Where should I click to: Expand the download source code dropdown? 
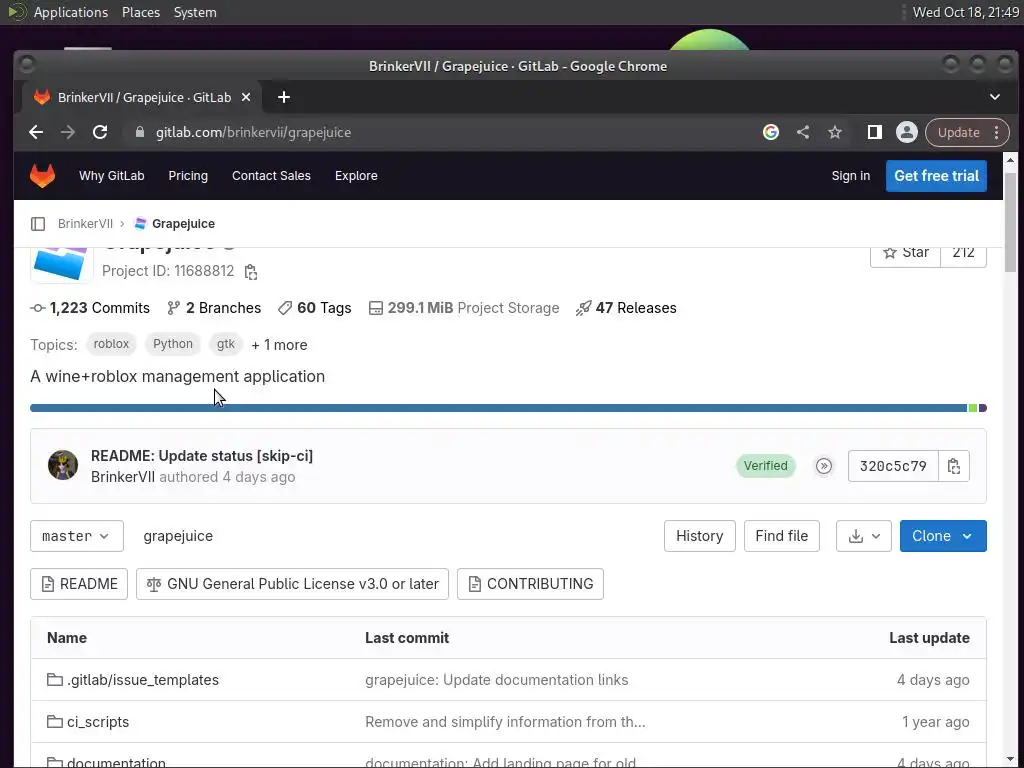point(863,536)
